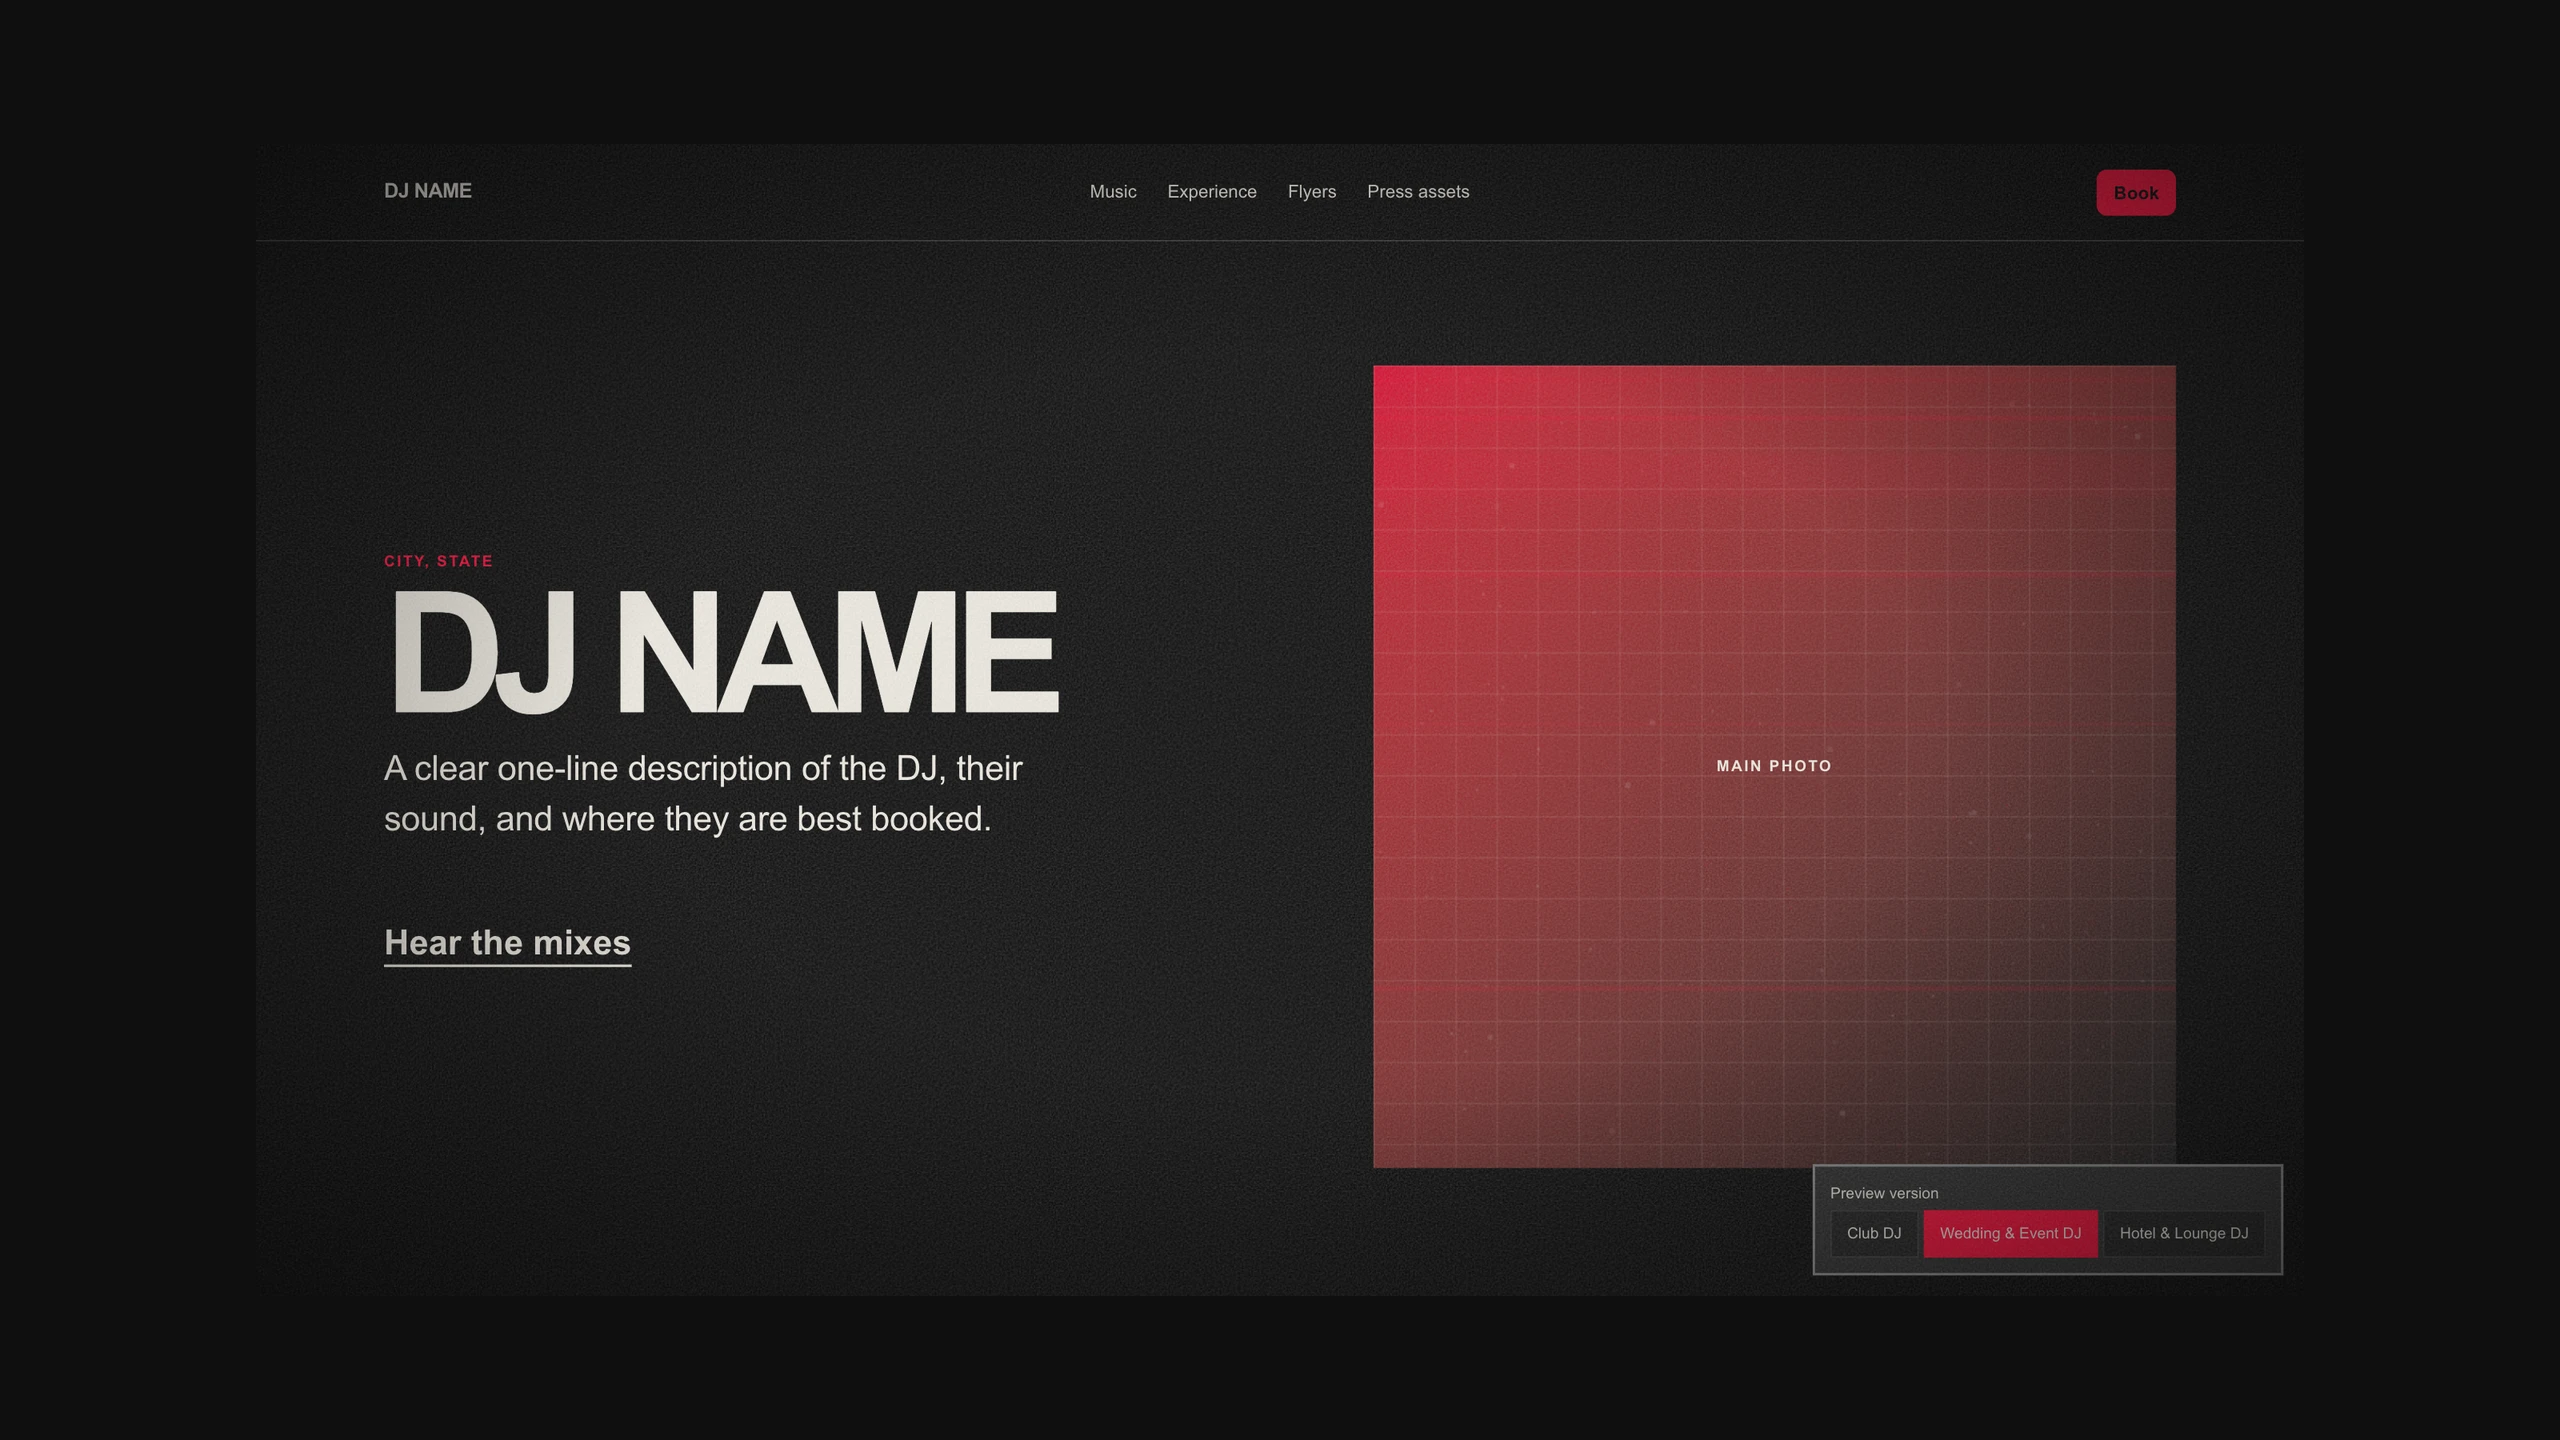Select Press assets in navigation
This screenshot has width=2560, height=1440.
coord(1417,192)
